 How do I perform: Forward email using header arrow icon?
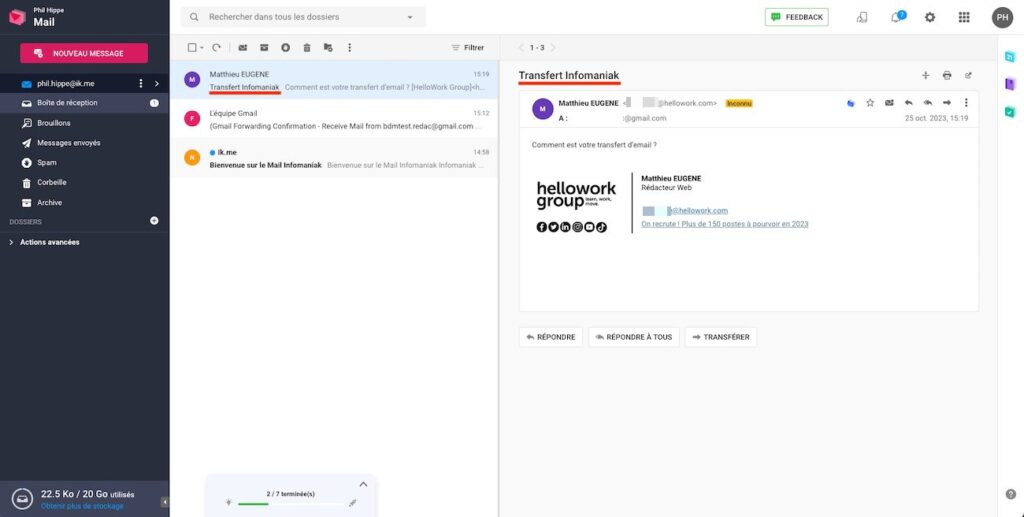[x=947, y=102]
